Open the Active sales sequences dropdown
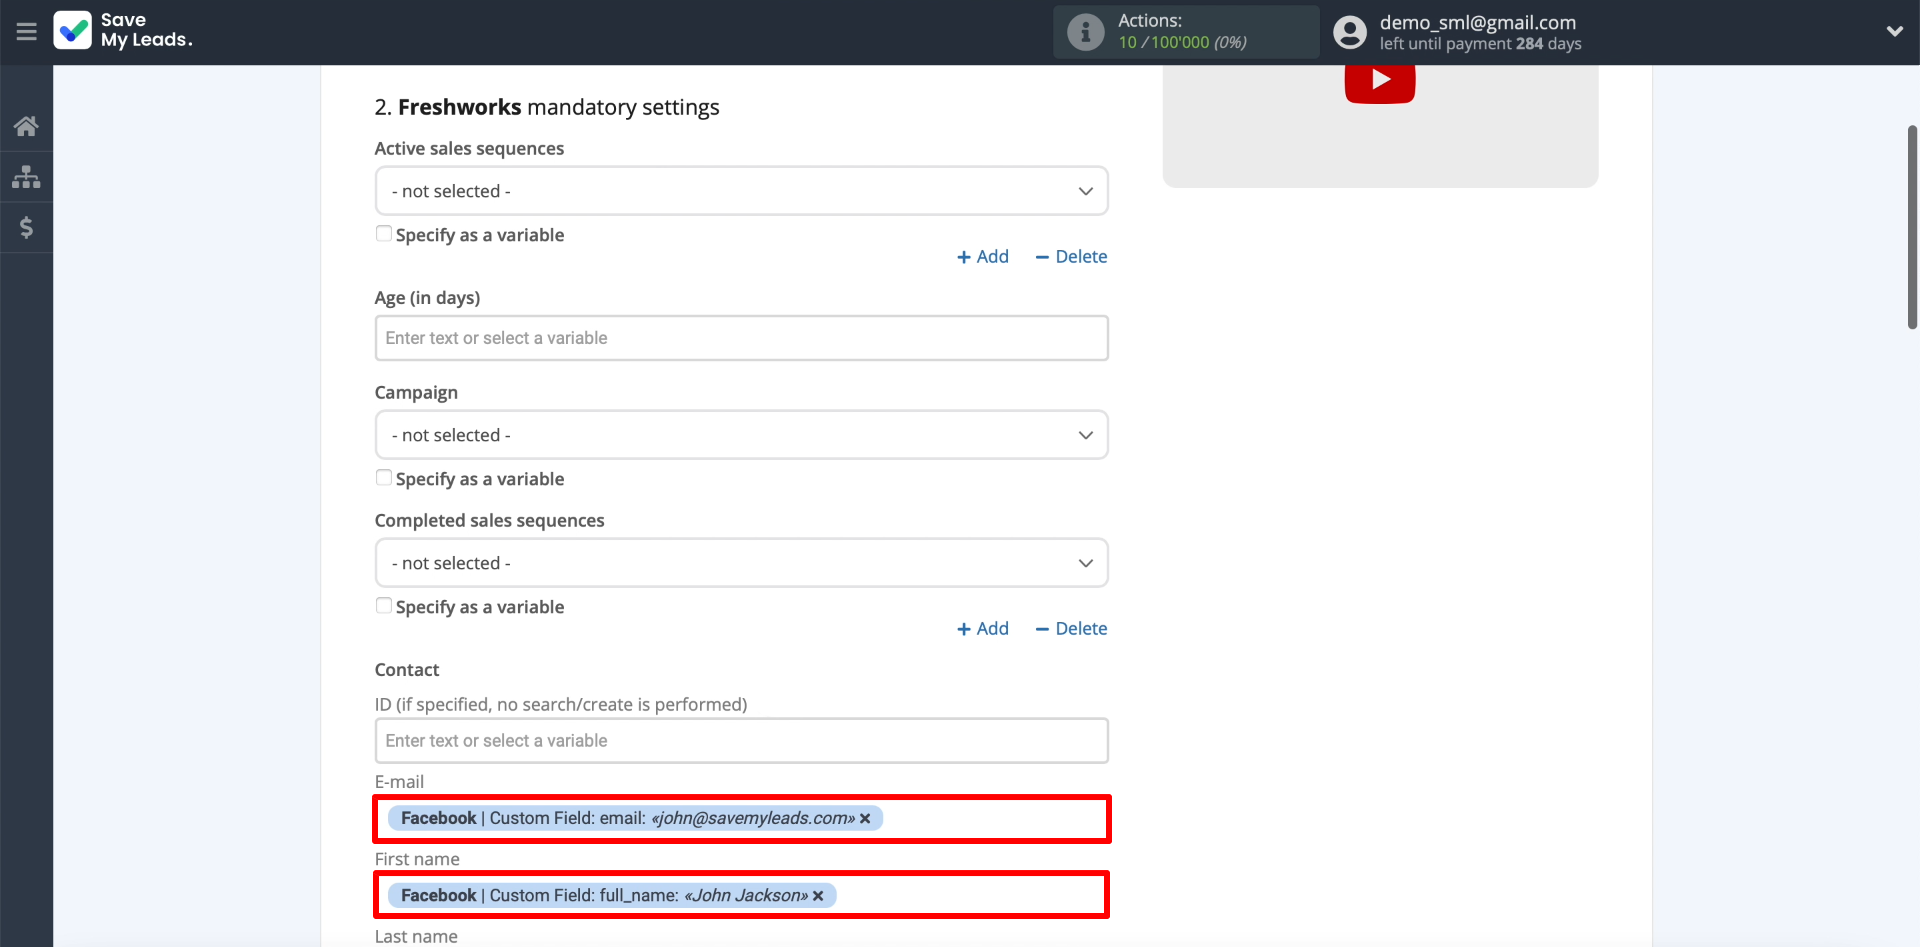Image resolution: width=1920 pixels, height=947 pixels. click(x=742, y=191)
